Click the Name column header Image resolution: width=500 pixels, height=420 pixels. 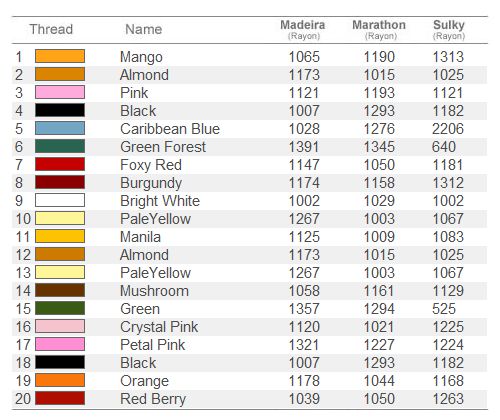(x=144, y=29)
